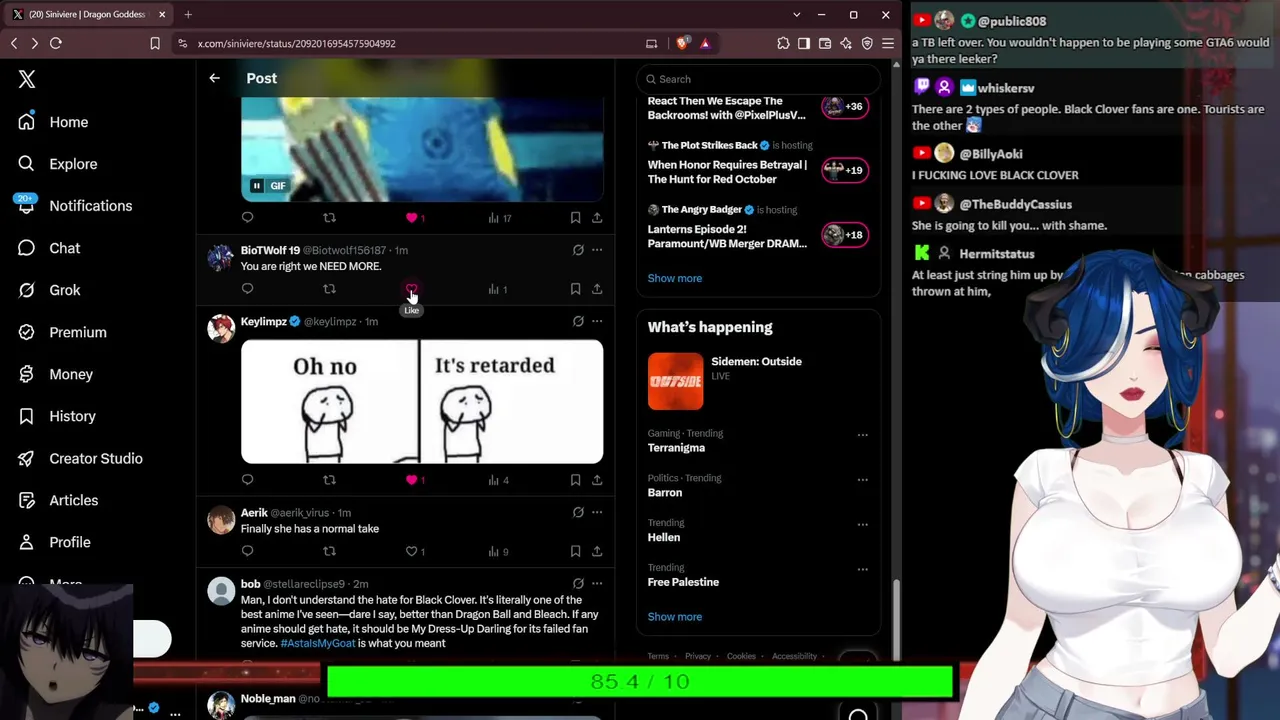Unlike the top GIF post
1280x720 pixels.
tap(411, 217)
